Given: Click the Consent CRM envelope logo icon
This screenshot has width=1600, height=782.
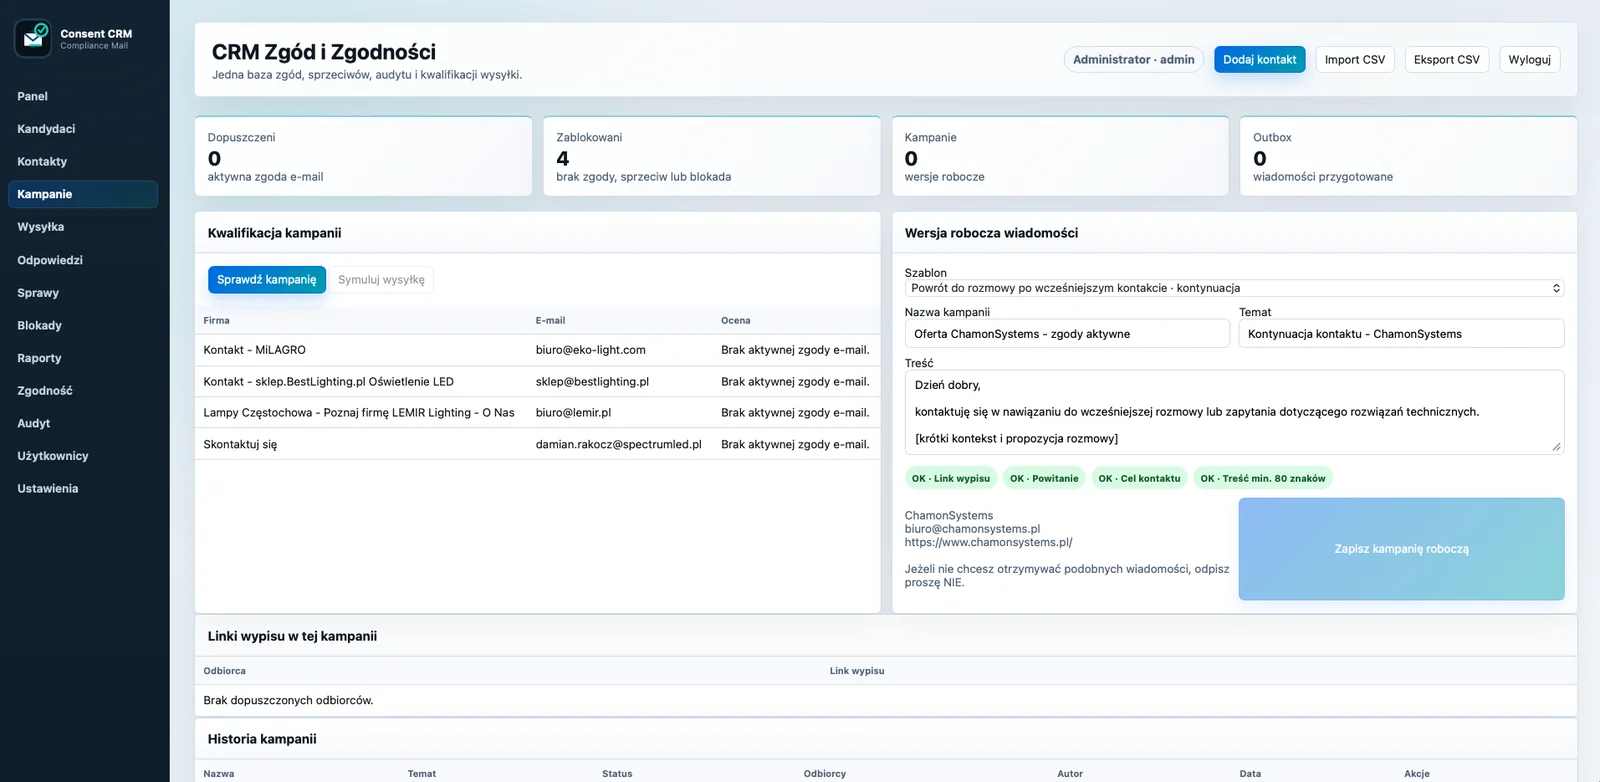Looking at the screenshot, I should point(33,38).
